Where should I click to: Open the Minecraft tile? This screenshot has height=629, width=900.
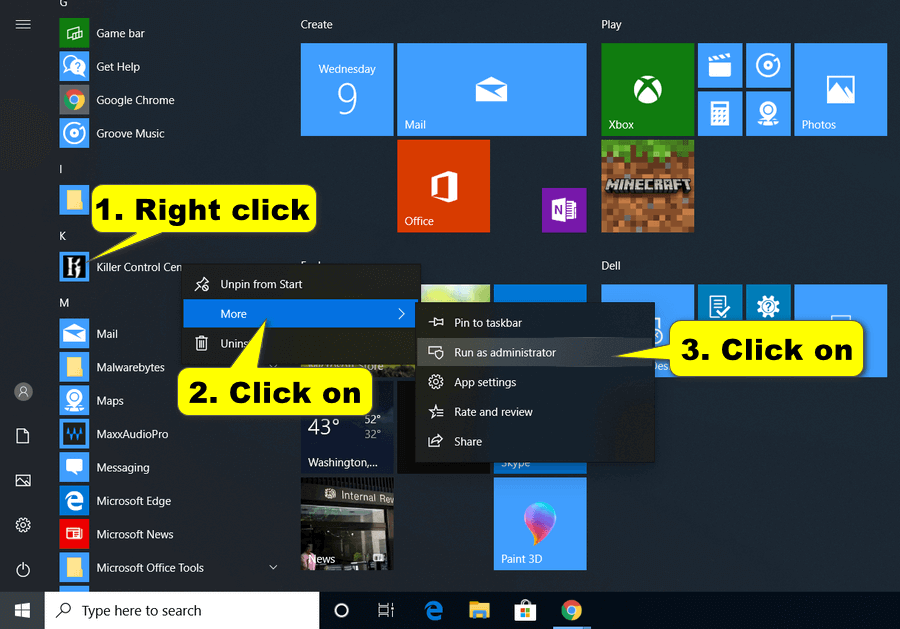647,186
